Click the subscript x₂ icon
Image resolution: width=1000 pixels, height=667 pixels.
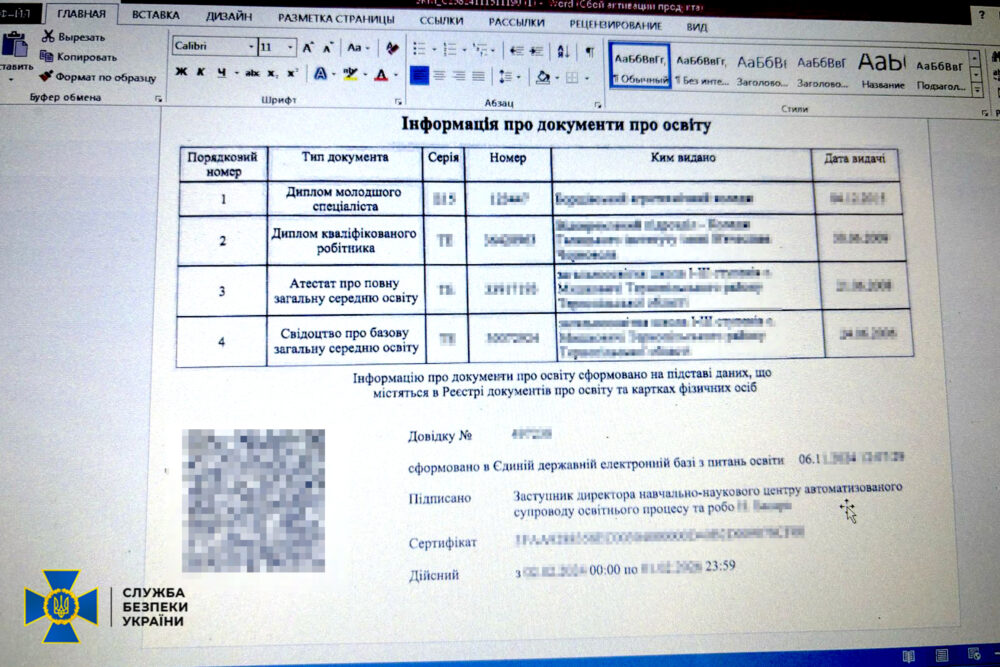[x=272, y=73]
